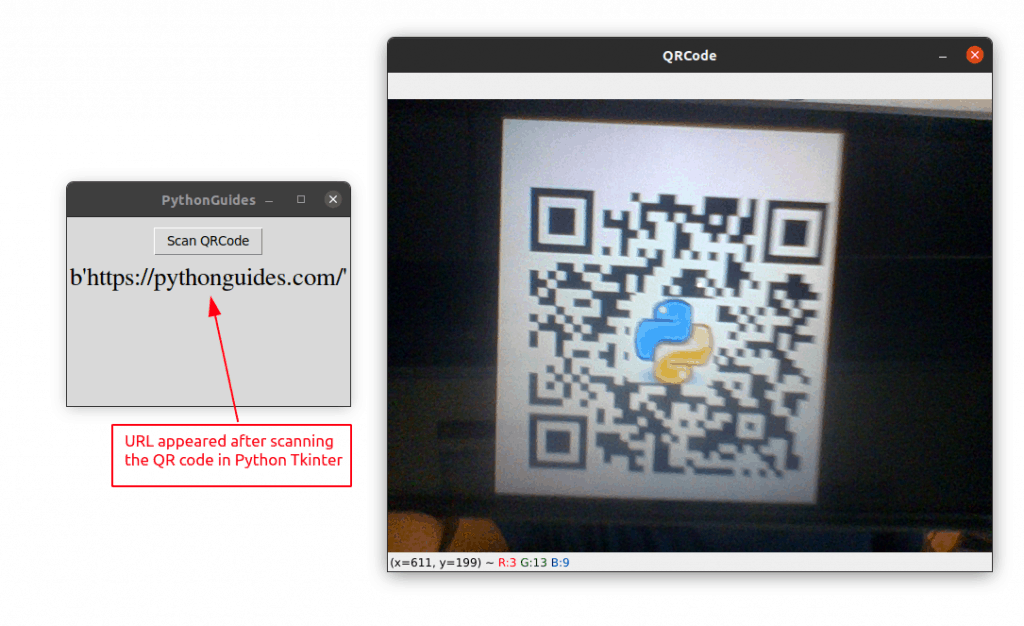Click the QRCode window title bar
The height and width of the screenshot is (626, 1024).
pos(690,55)
